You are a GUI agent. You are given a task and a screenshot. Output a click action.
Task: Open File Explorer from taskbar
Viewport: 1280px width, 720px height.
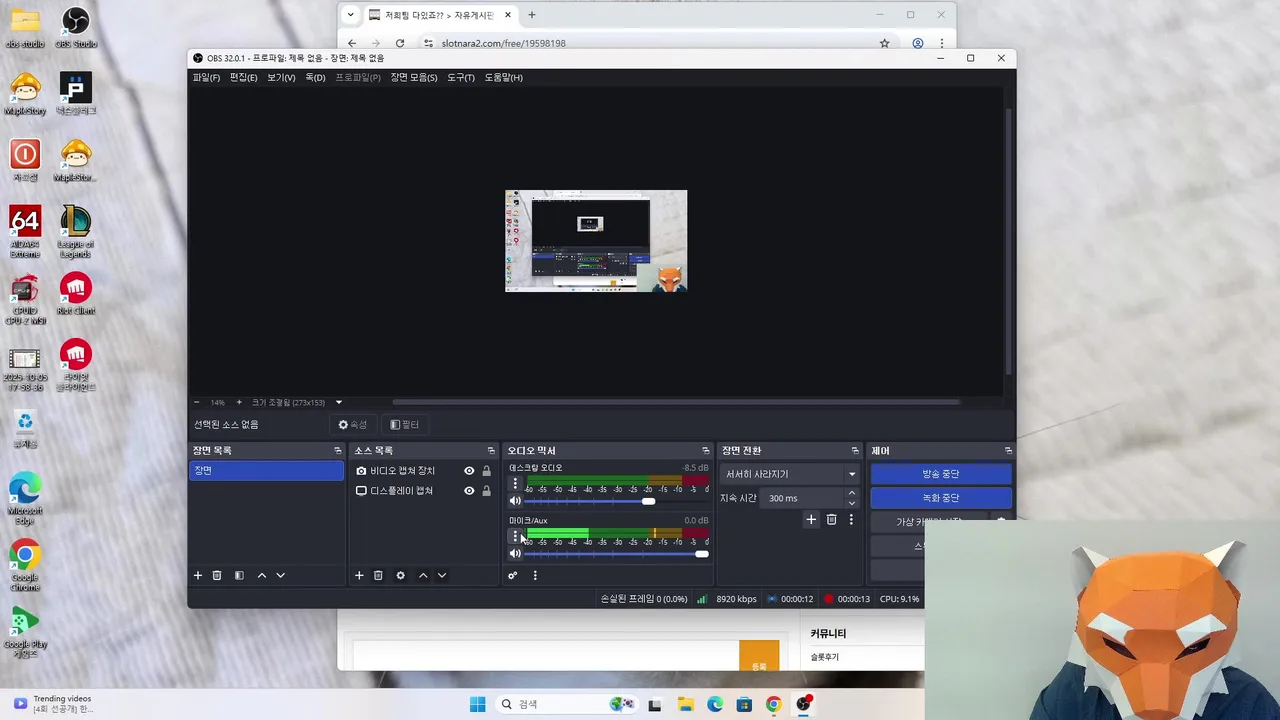point(685,704)
